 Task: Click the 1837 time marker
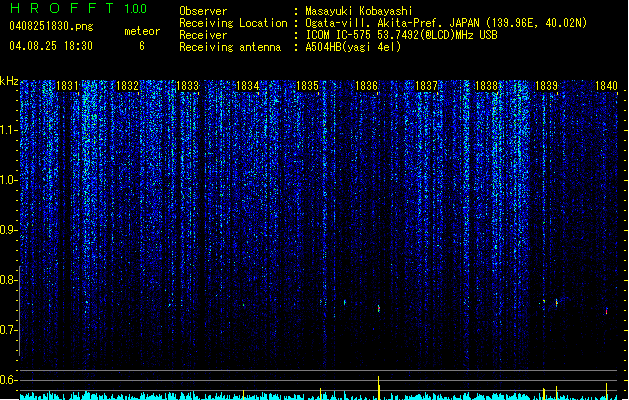click(426, 86)
